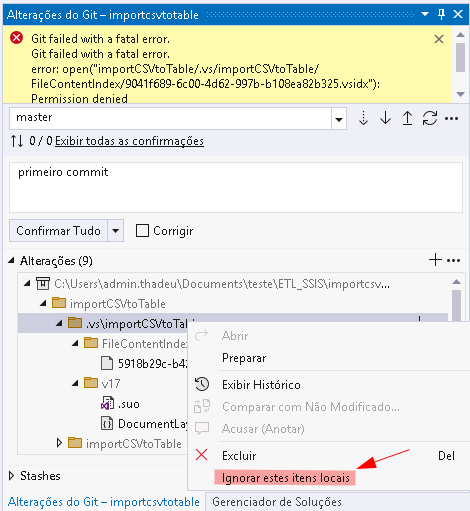Click the Confirmar Tudo button
470x511 pixels.
[x=58, y=230]
